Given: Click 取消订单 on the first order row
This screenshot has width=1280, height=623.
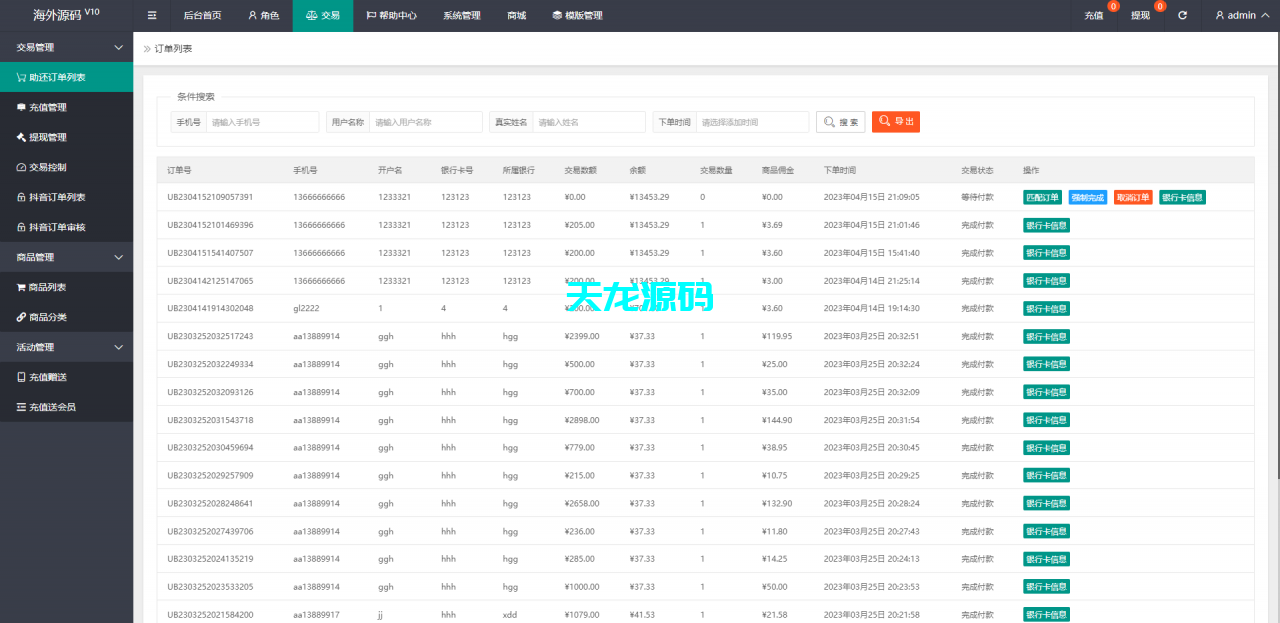Looking at the screenshot, I should 1134,197.
